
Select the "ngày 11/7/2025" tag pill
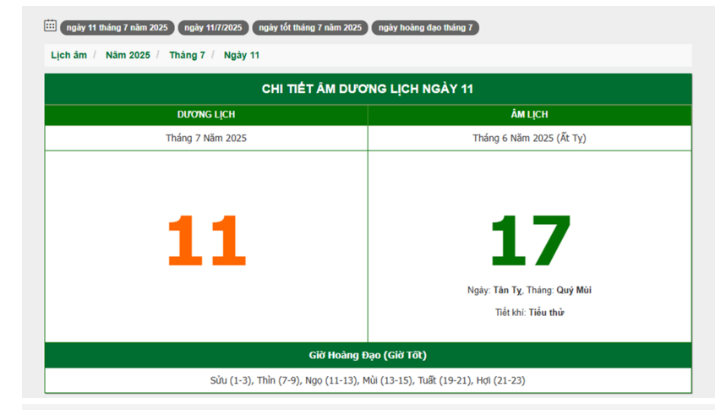(212, 28)
